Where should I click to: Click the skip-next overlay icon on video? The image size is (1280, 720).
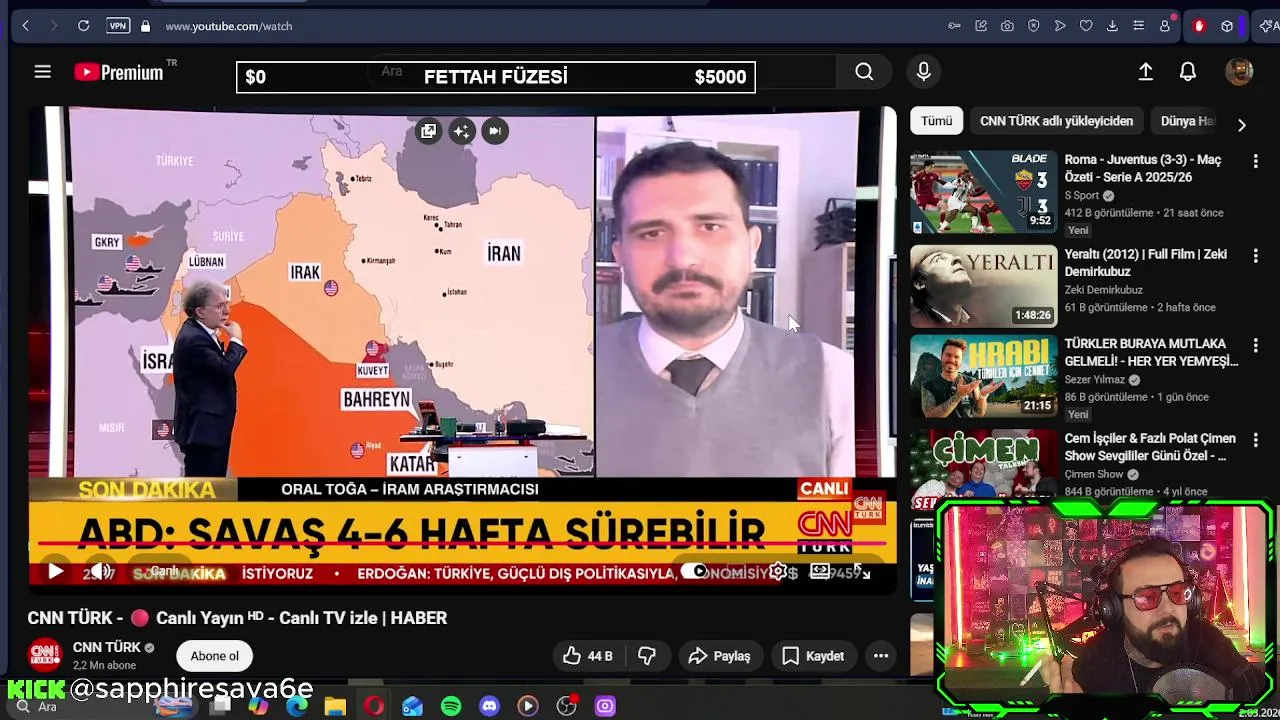click(494, 131)
